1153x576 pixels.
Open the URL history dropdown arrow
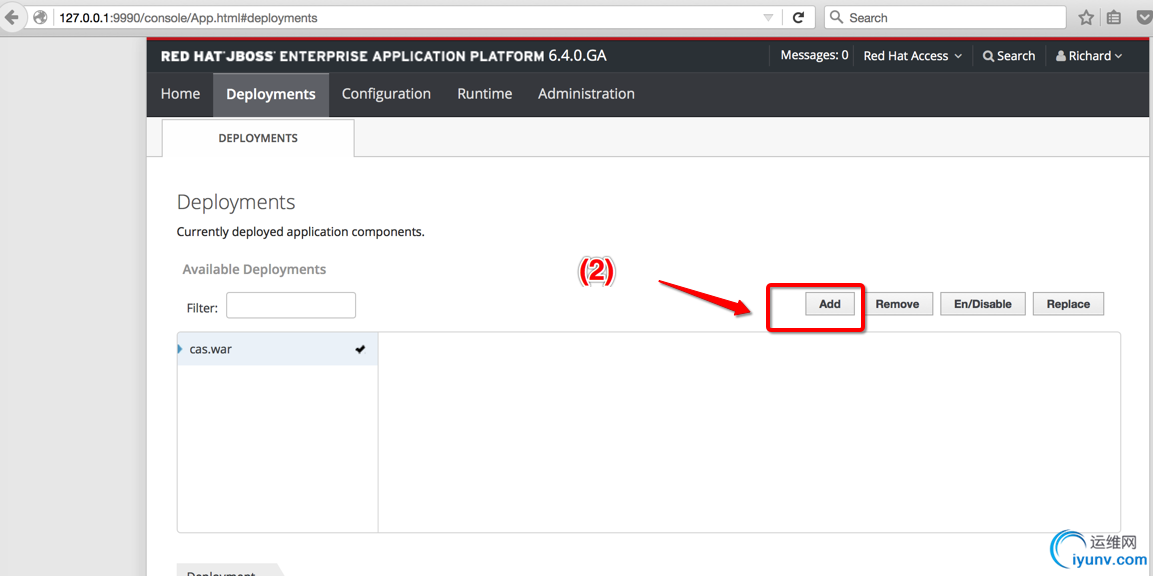click(768, 18)
